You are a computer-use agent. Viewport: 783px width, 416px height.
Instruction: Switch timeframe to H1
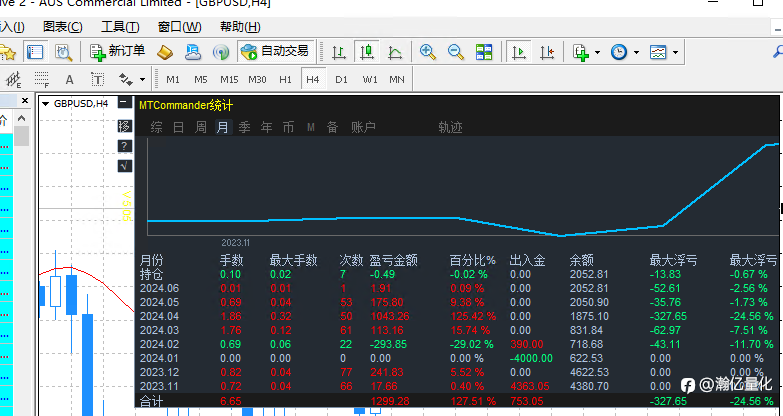[x=285, y=79]
